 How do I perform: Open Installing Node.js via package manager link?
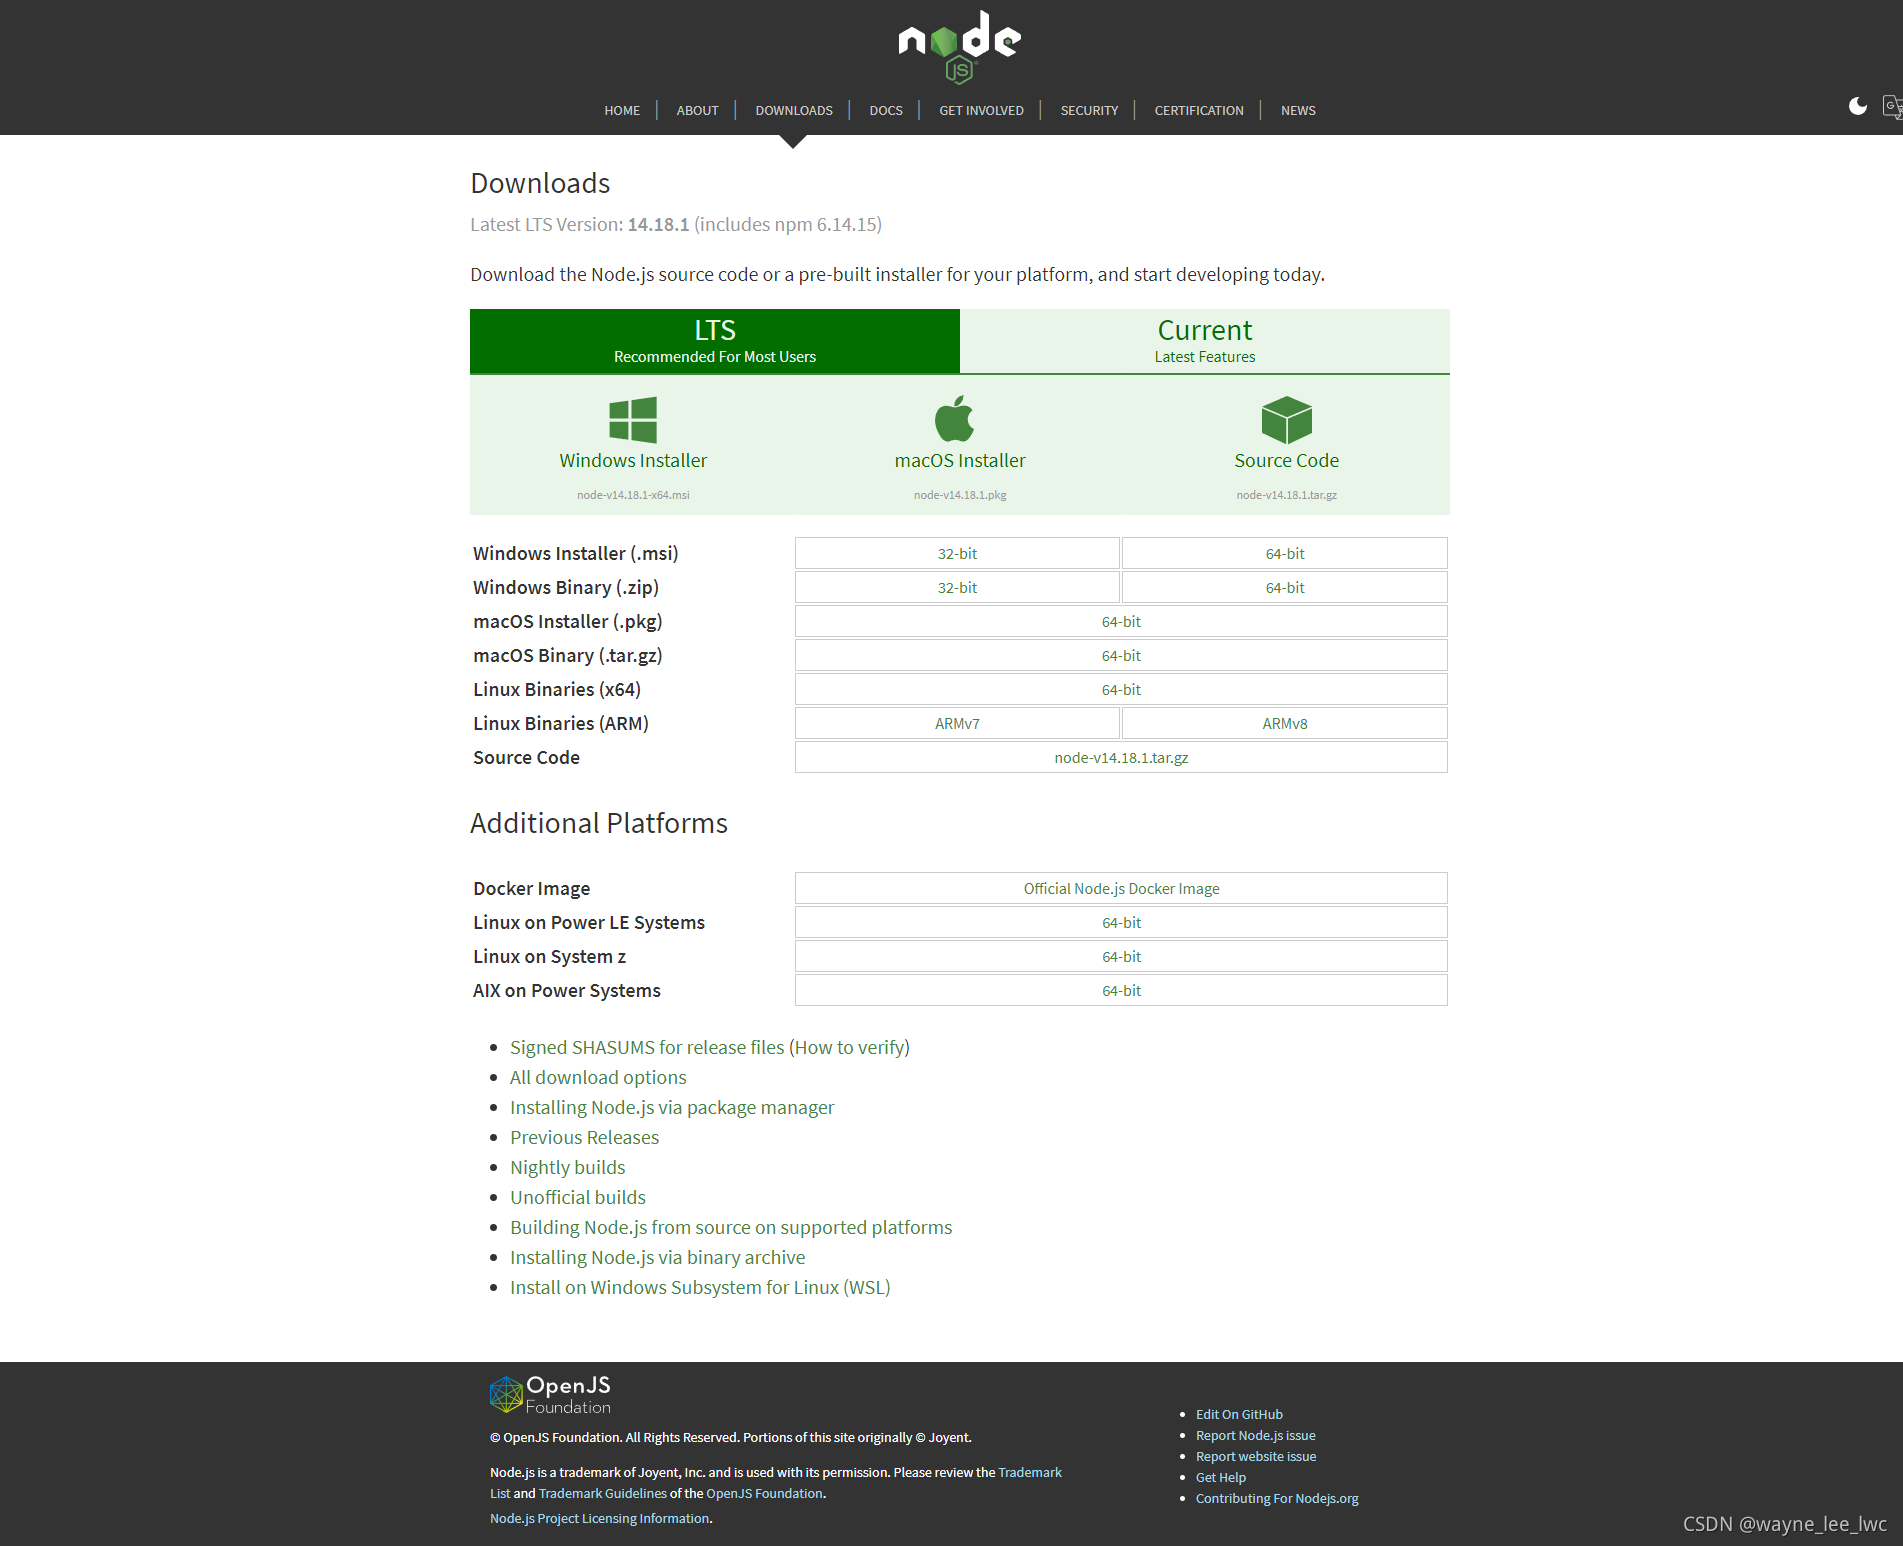(x=672, y=1107)
